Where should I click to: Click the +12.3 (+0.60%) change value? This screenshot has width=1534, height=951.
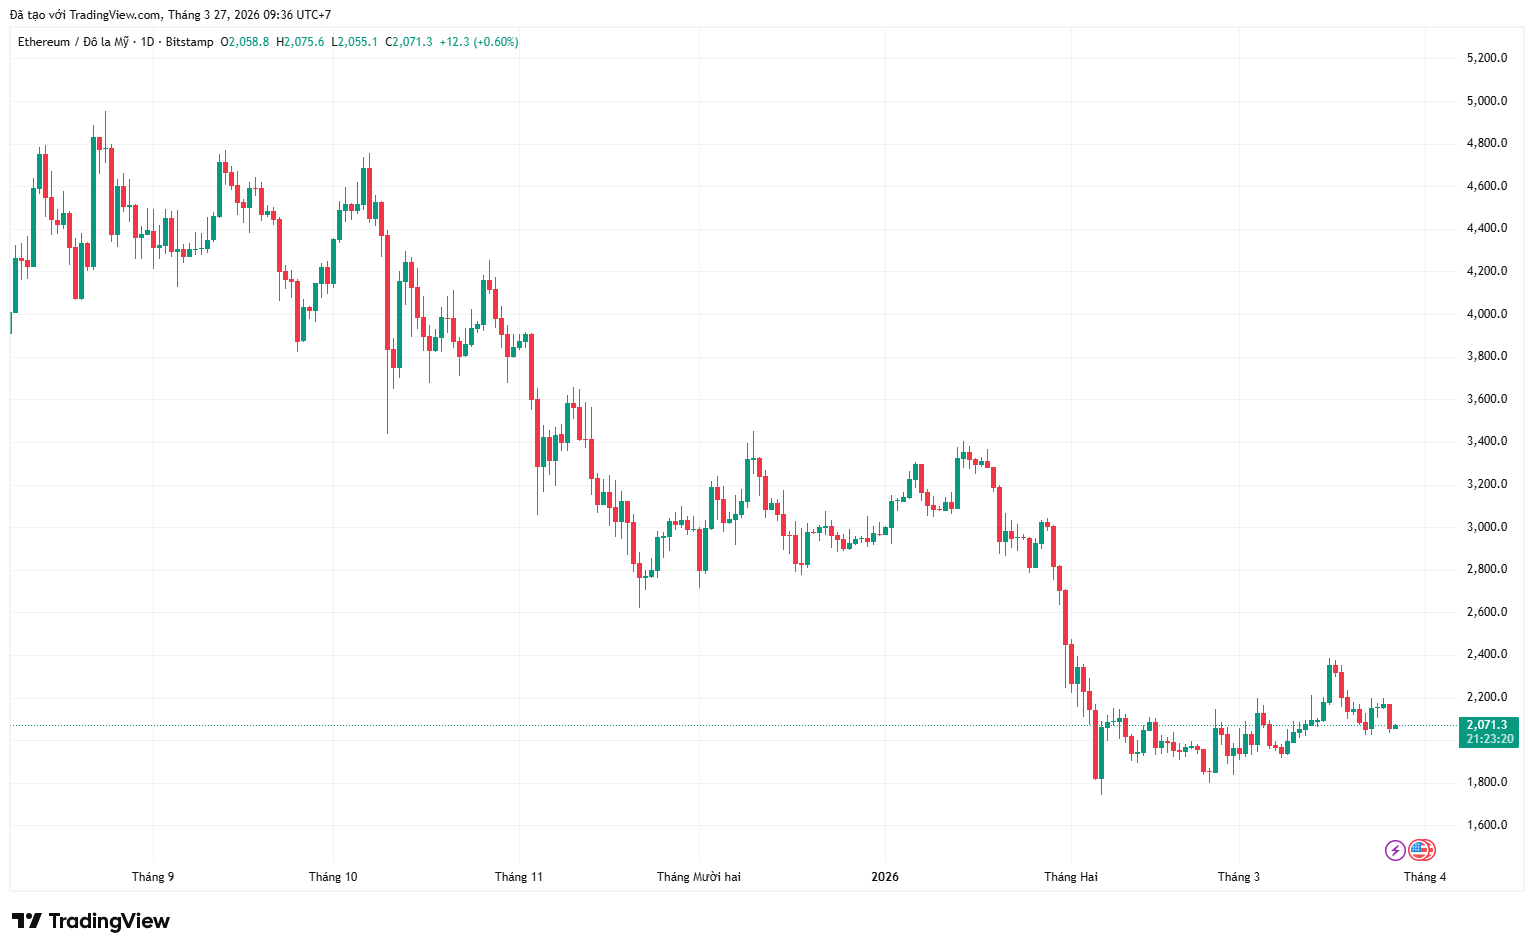(x=479, y=42)
